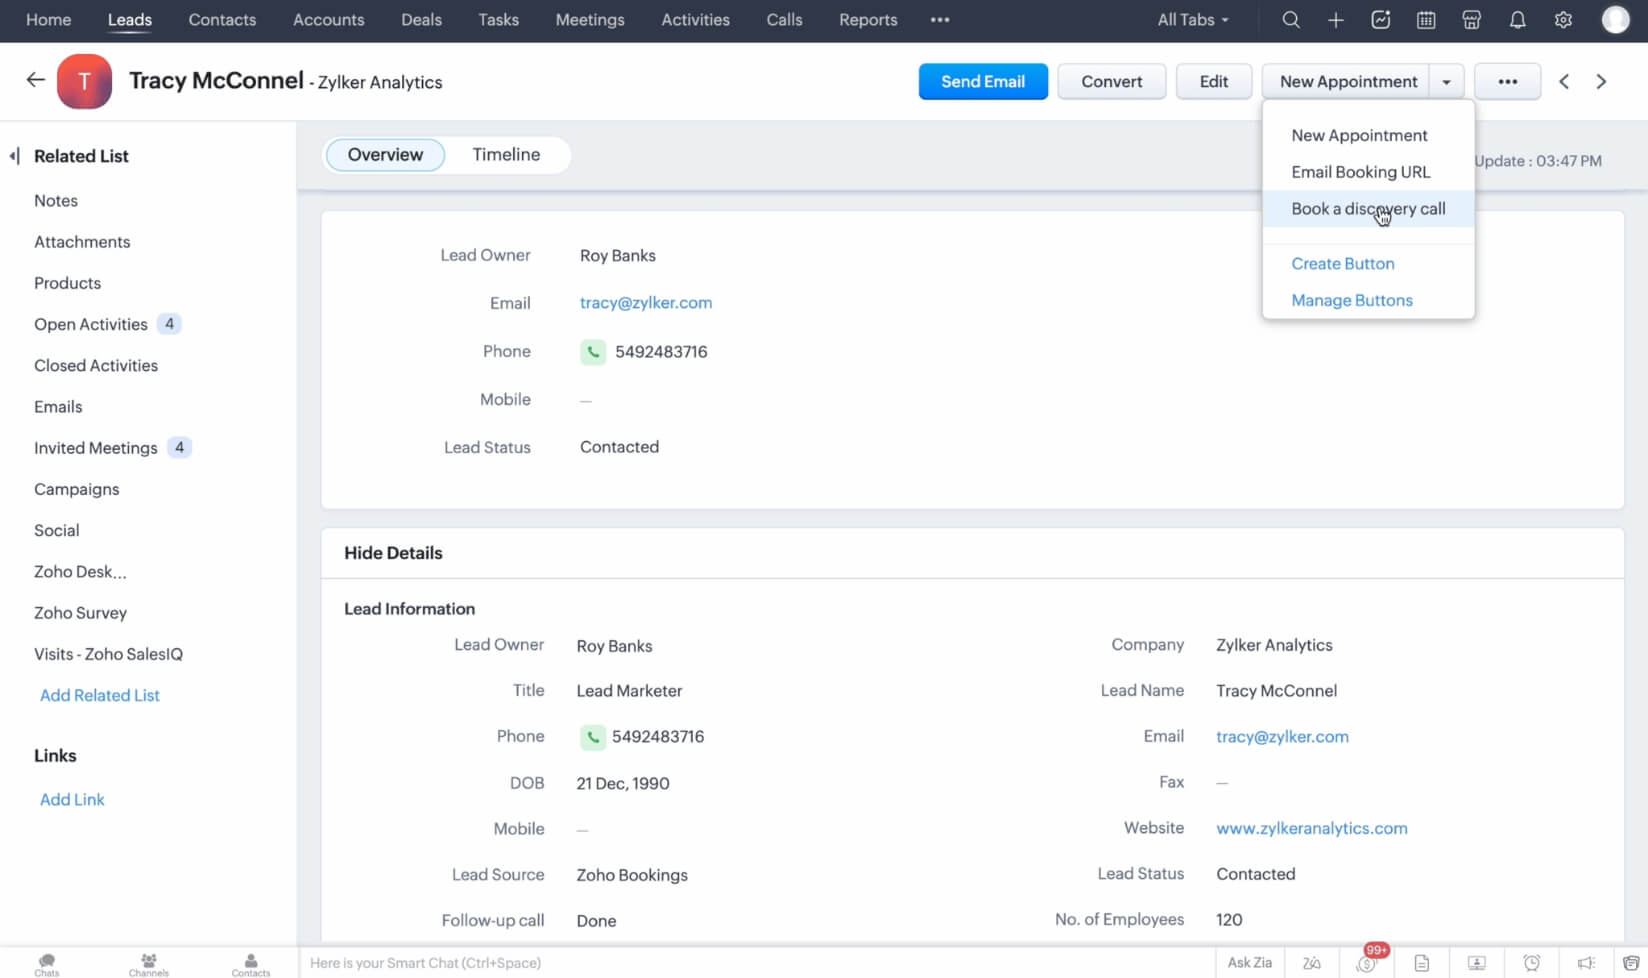Open the signals chart icon in top bar

(x=1381, y=20)
